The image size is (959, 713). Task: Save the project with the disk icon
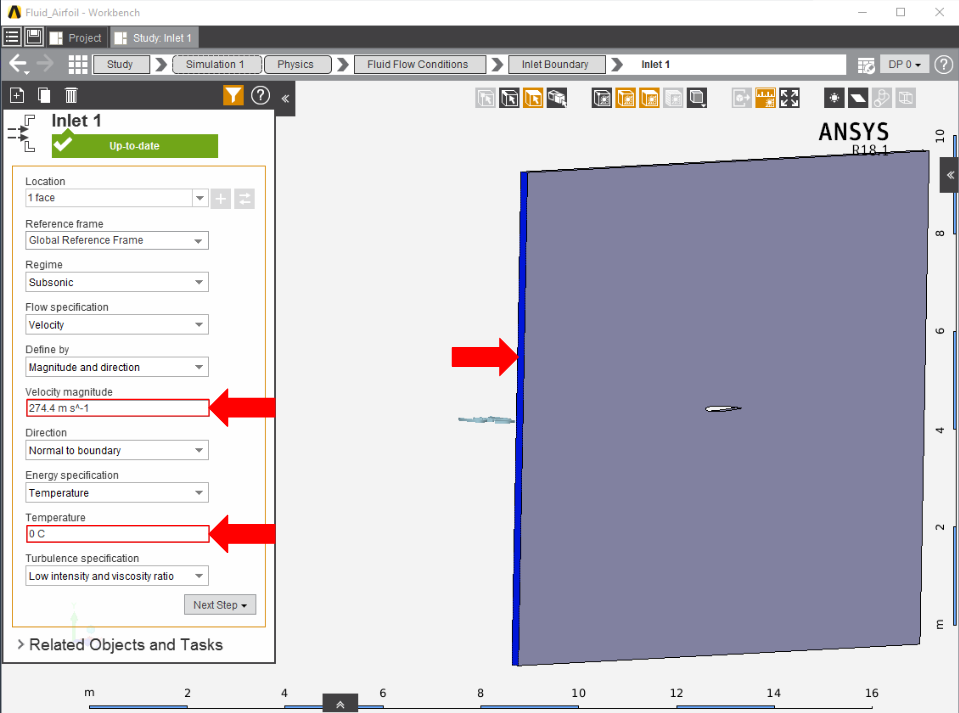click(x=34, y=37)
